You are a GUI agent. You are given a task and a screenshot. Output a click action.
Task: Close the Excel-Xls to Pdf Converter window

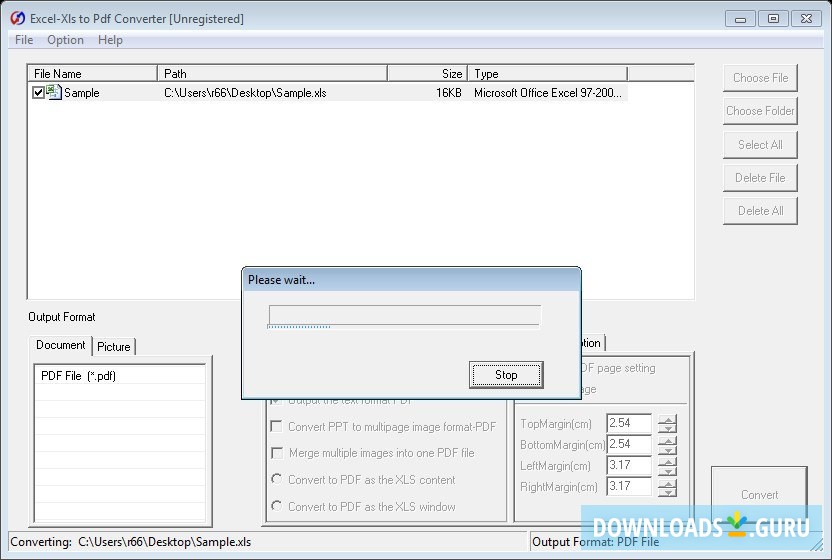pyautogui.click(x=806, y=19)
